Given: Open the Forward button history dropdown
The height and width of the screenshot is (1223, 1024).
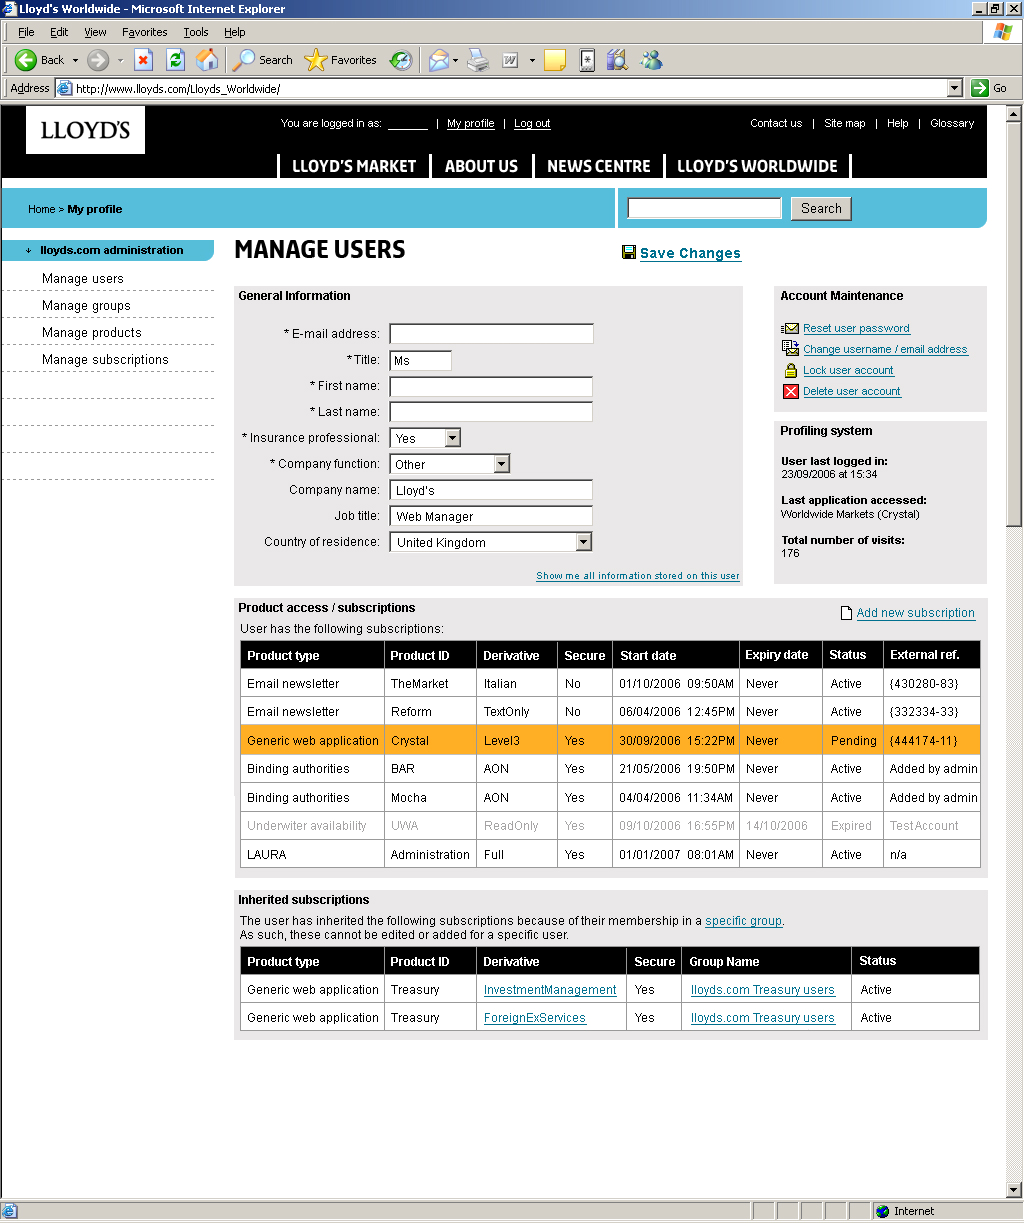Looking at the screenshot, I should (120, 60).
